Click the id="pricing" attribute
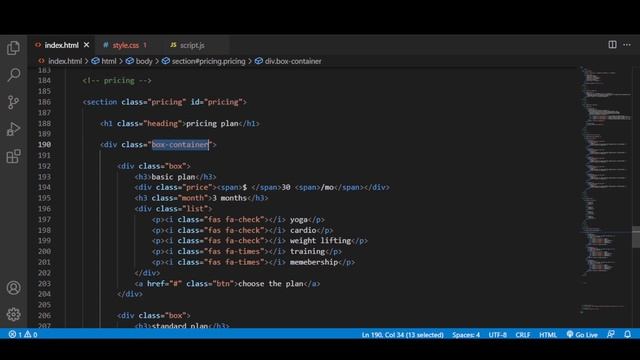Viewport: 640px width, 360px height. coord(216,102)
